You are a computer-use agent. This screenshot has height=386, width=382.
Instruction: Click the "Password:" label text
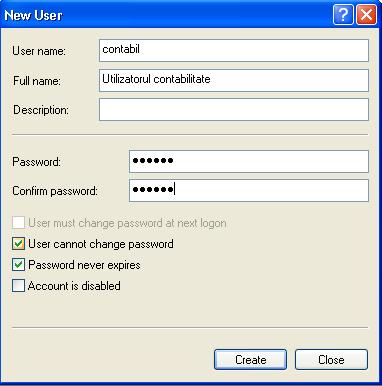click(x=37, y=162)
